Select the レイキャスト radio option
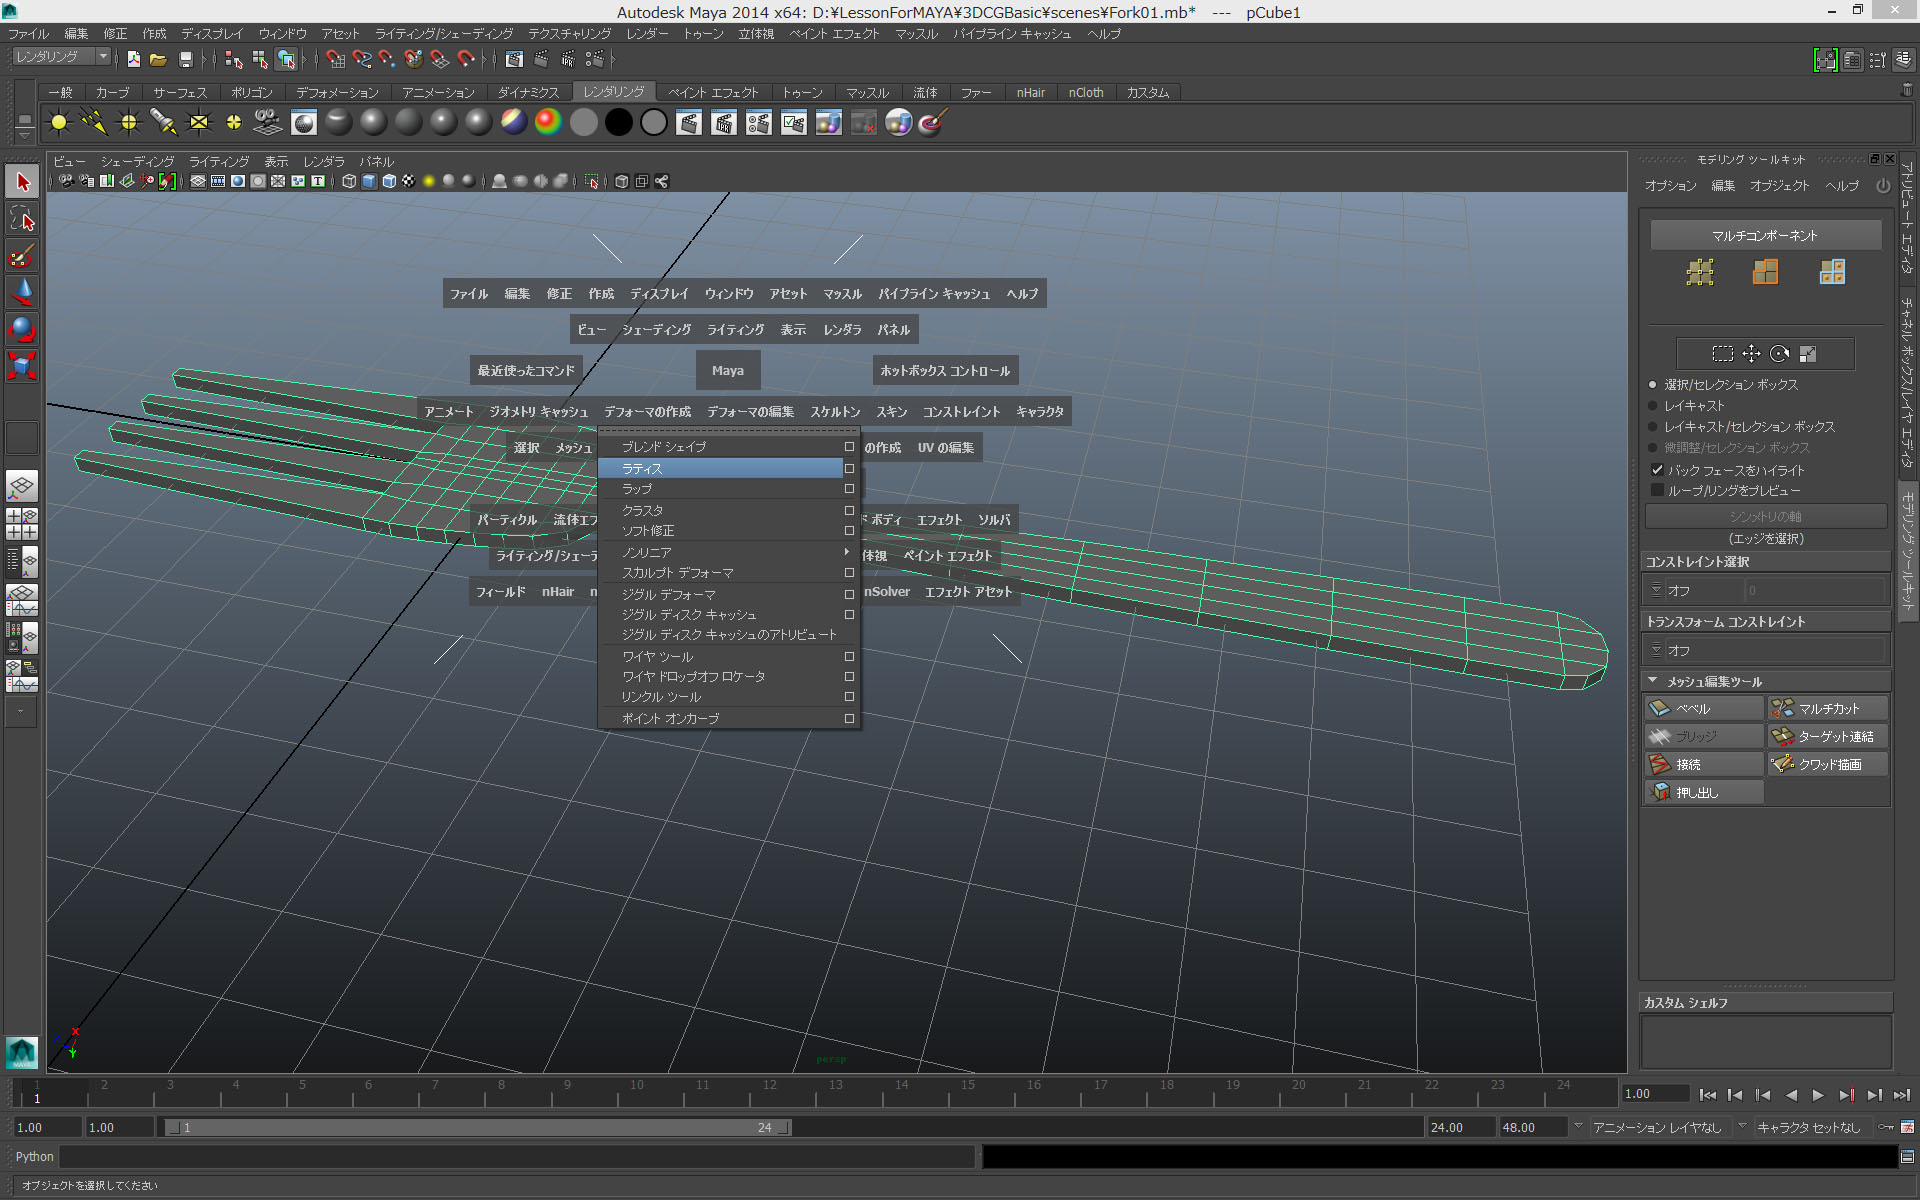The image size is (1920, 1200). pyautogui.click(x=1653, y=405)
